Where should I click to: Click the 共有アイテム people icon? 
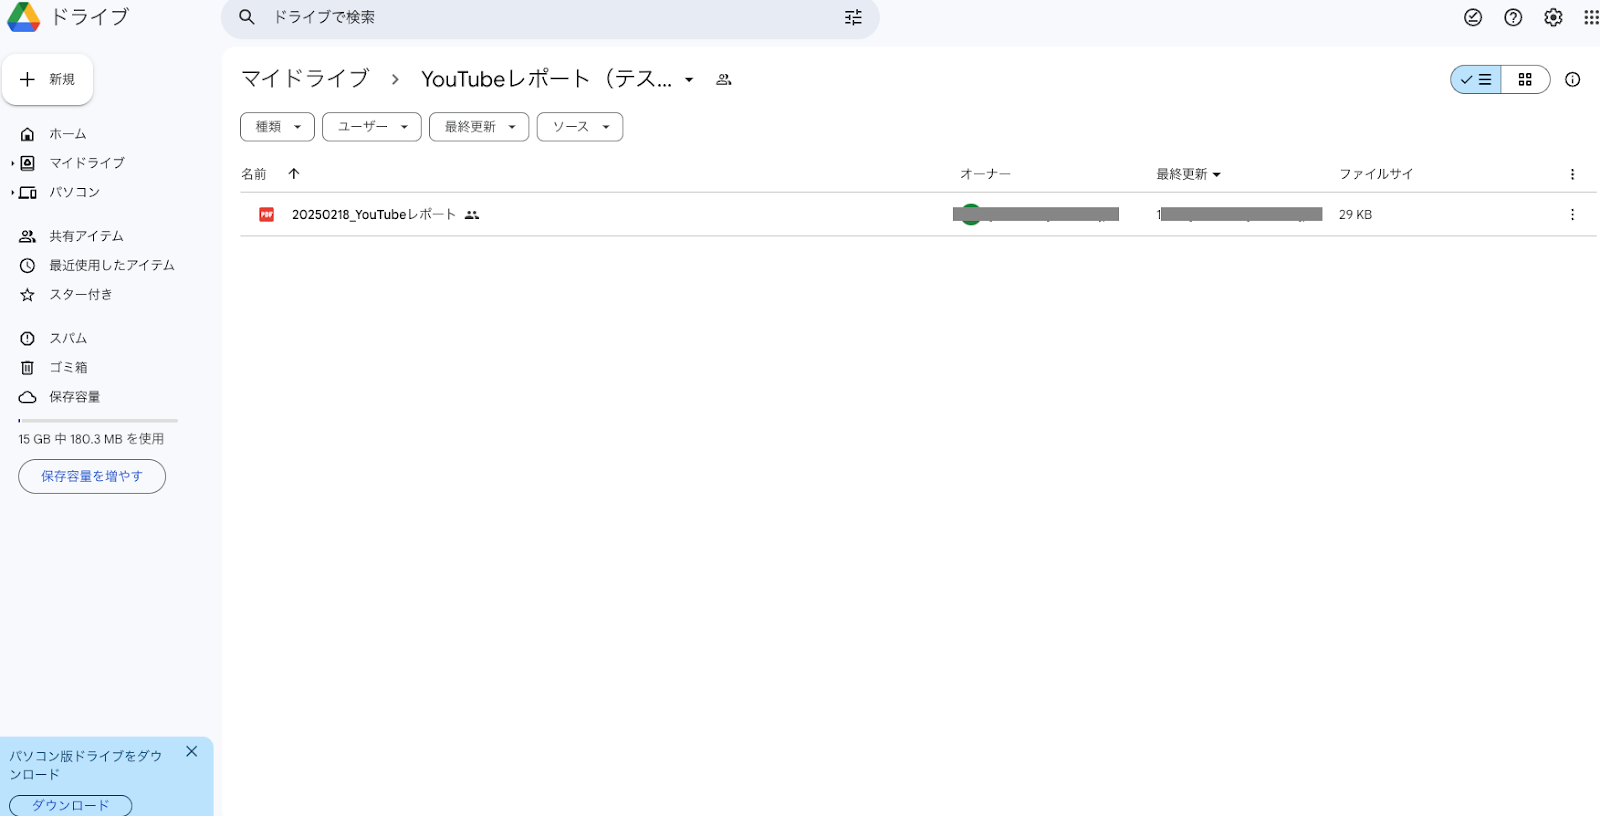(28, 236)
